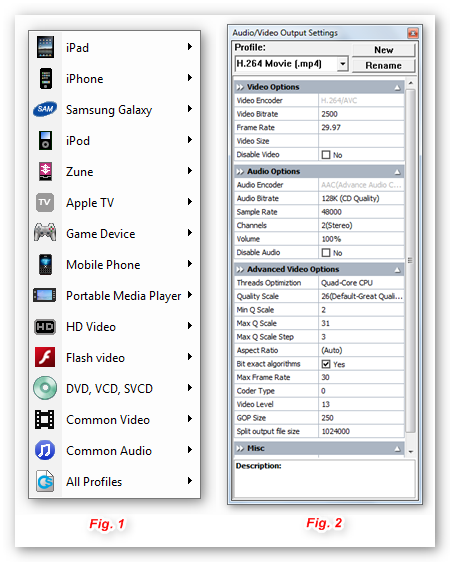Click the Video Bitrate value 2500

click(x=361, y=114)
